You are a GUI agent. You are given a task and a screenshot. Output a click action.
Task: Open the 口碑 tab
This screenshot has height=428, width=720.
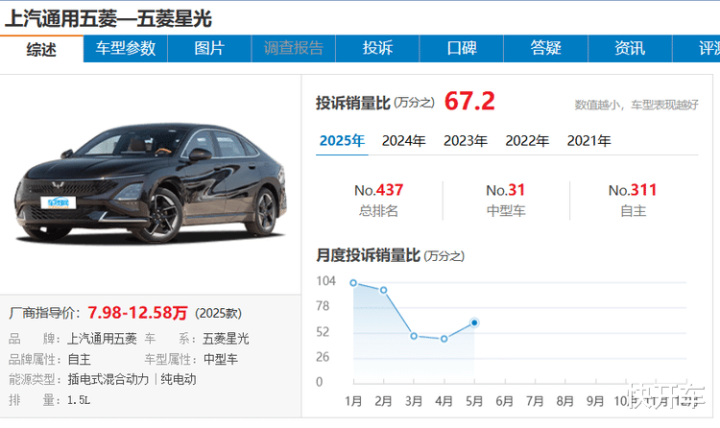tap(461, 48)
